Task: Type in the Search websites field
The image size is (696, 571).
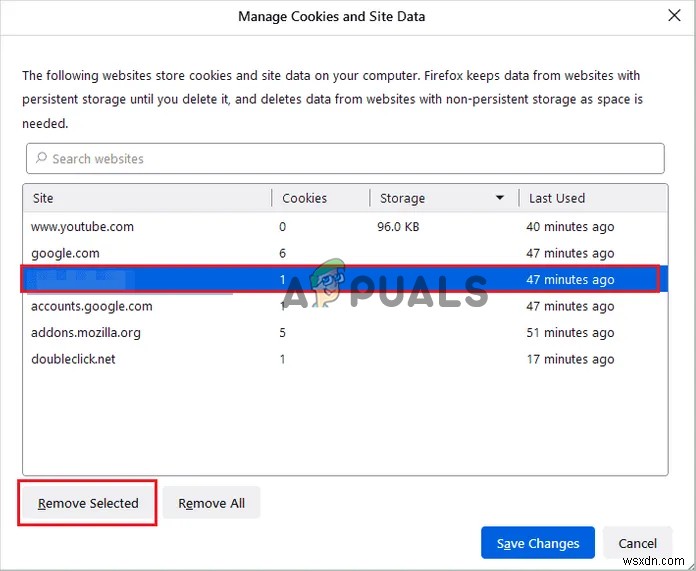Action: point(350,158)
